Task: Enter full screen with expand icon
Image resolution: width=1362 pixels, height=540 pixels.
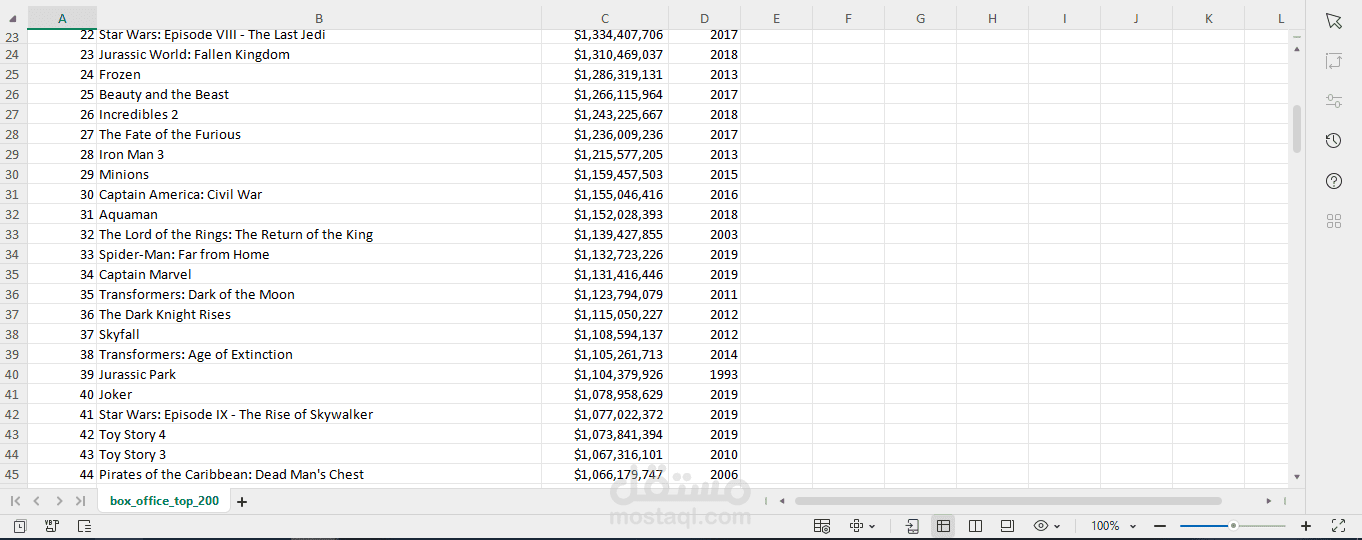Action: [x=1339, y=526]
